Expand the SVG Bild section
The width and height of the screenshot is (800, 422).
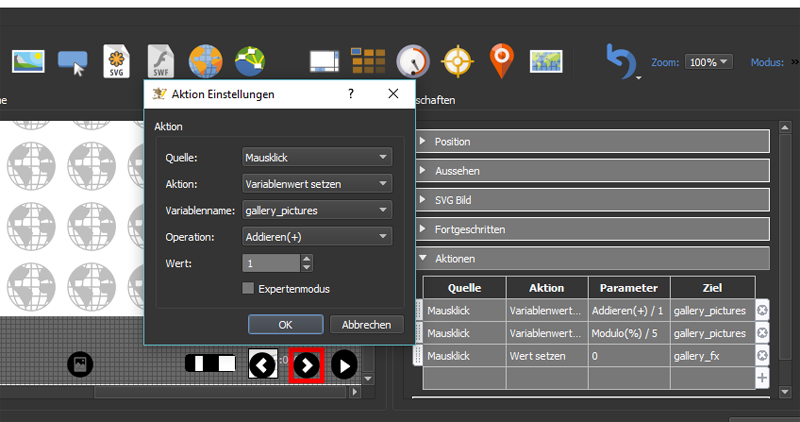[594, 200]
